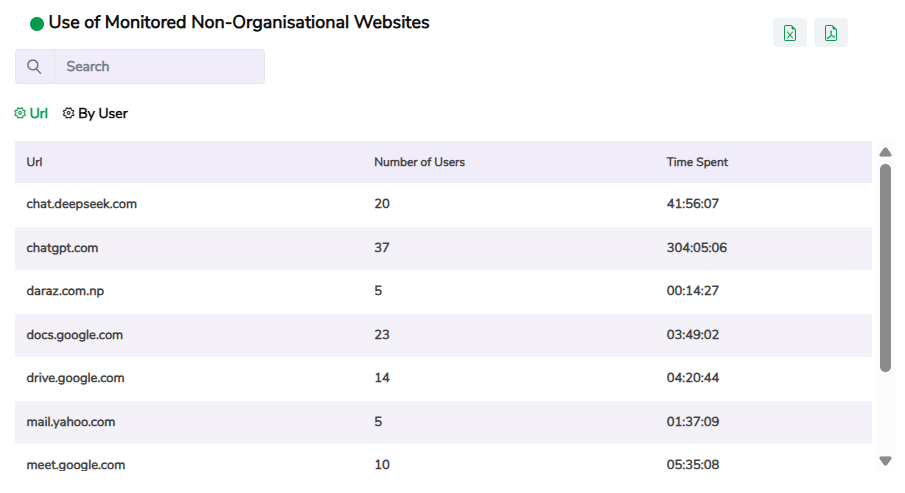Screen dimensions: 905x493
Task: Sort by the Url column header
Action: pyautogui.click(x=35, y=162)
